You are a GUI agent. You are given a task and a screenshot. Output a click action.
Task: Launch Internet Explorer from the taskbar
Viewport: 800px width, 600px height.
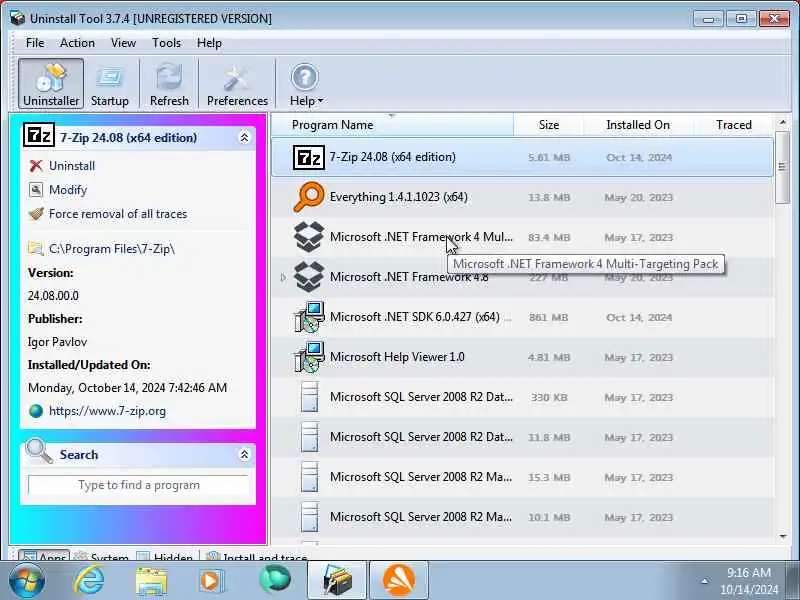[89, 580]
